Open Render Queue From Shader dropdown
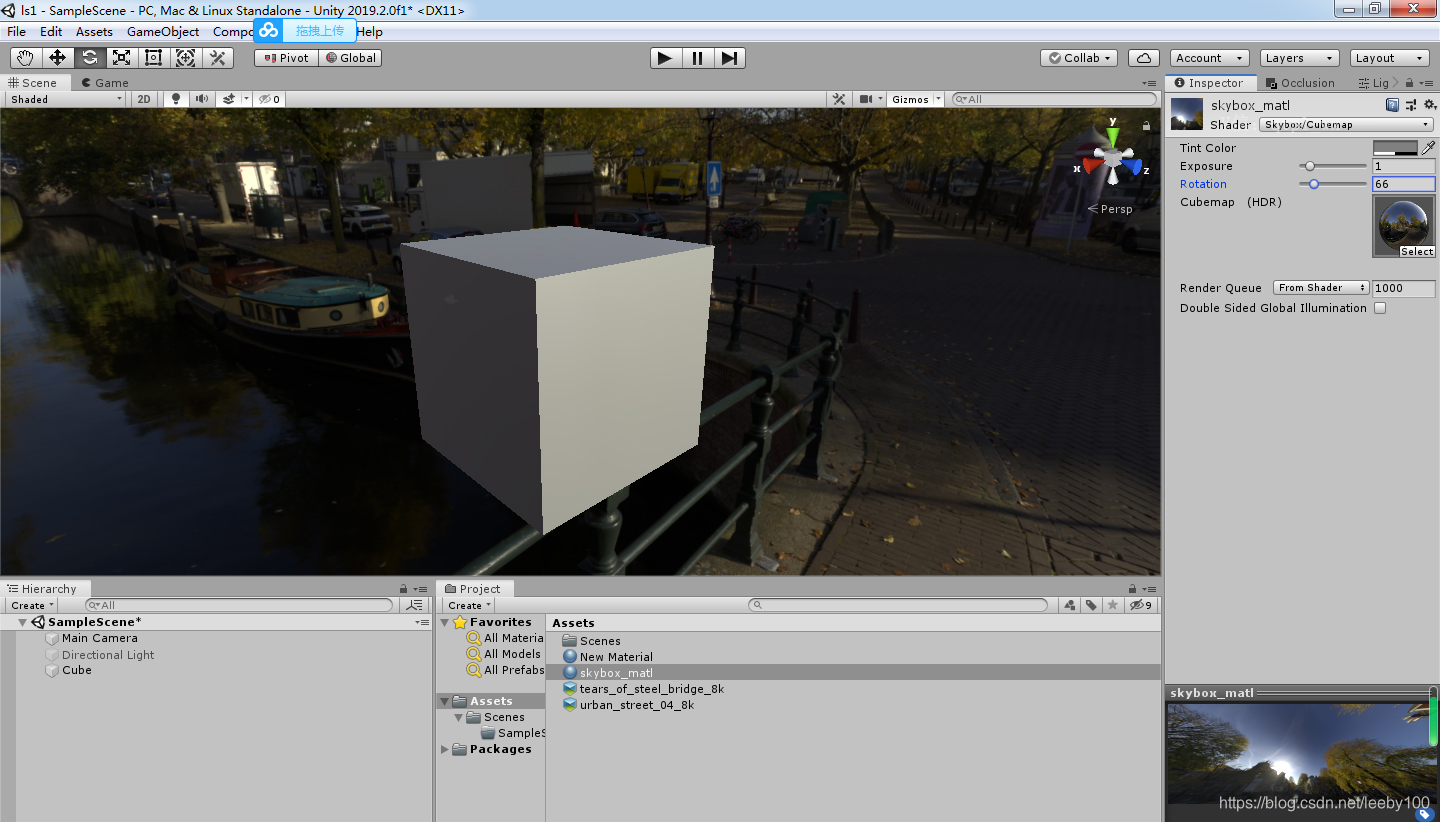The image size is (1440, 822). tap(1322, 288)
